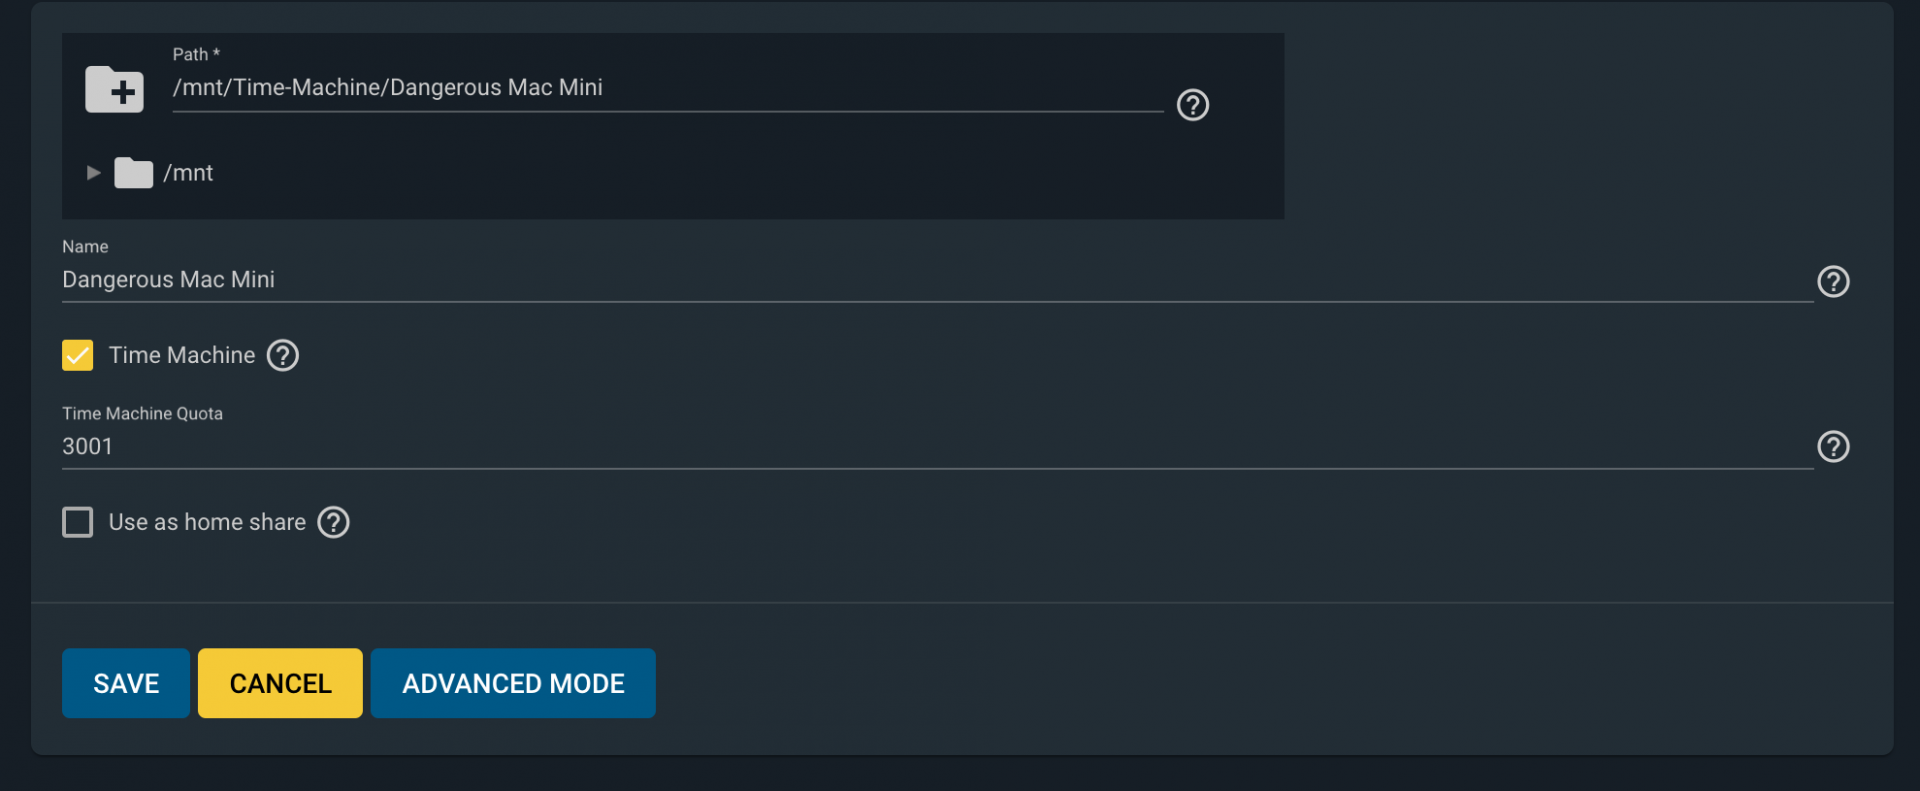This screenshot has height=791, width=1920.
Task: Show help for Use as home share
Action: pos(333,522)
